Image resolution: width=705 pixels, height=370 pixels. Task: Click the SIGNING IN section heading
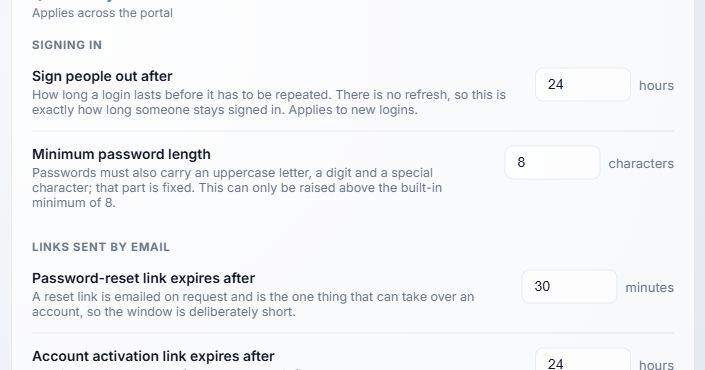coord(67,45)
